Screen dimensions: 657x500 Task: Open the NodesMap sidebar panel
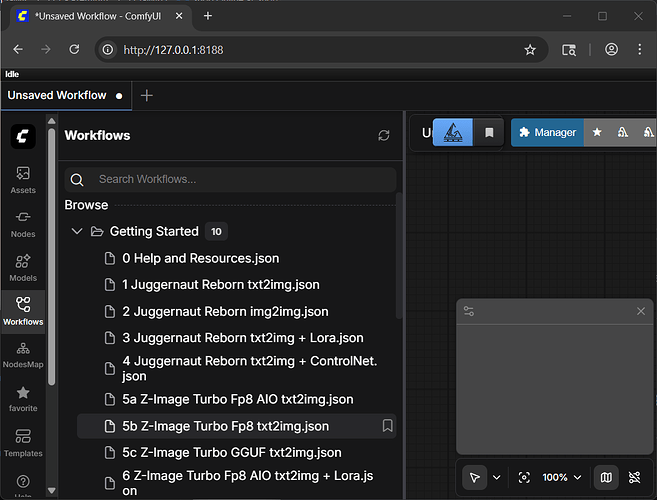coord(23,354)
